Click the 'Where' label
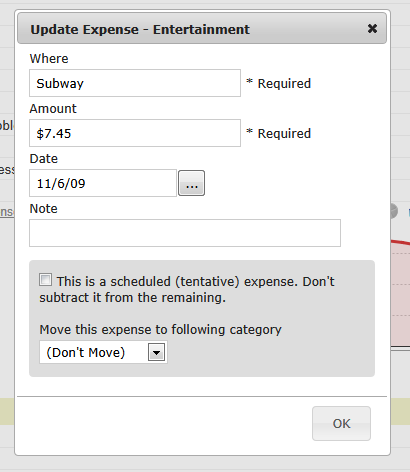This screenshot has width=410, height=472. 49,59
